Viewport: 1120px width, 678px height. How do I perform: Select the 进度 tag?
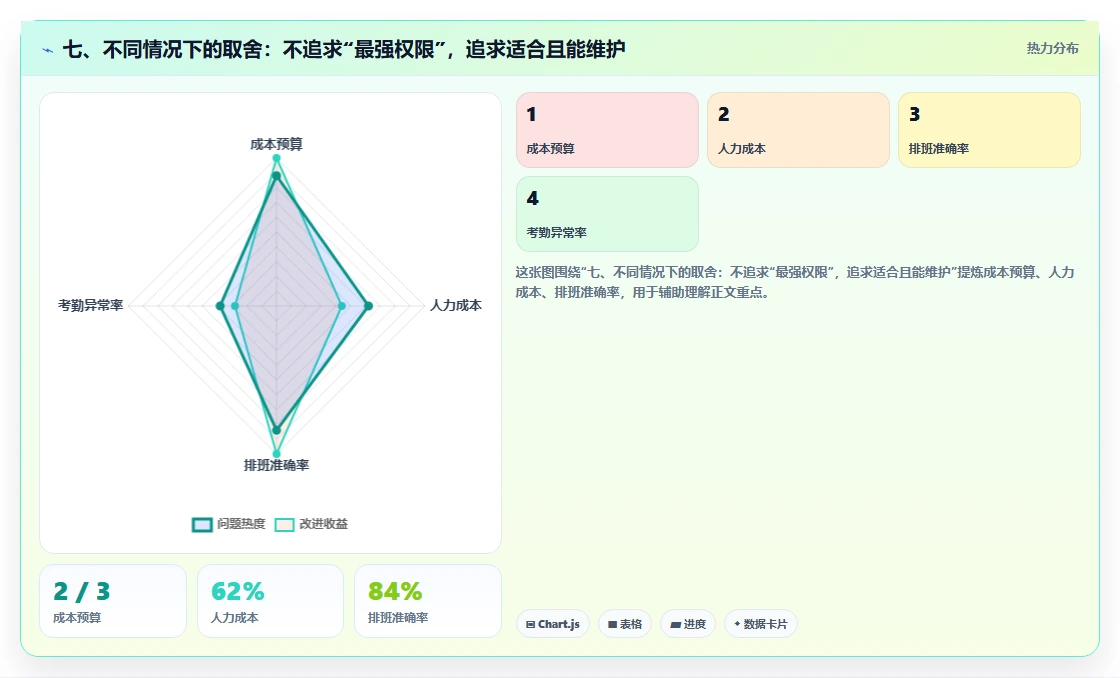click(x=688, y=624)
